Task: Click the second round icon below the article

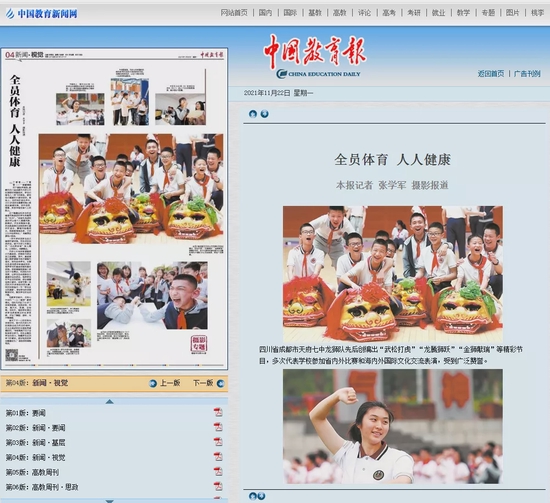Action: 261,496
